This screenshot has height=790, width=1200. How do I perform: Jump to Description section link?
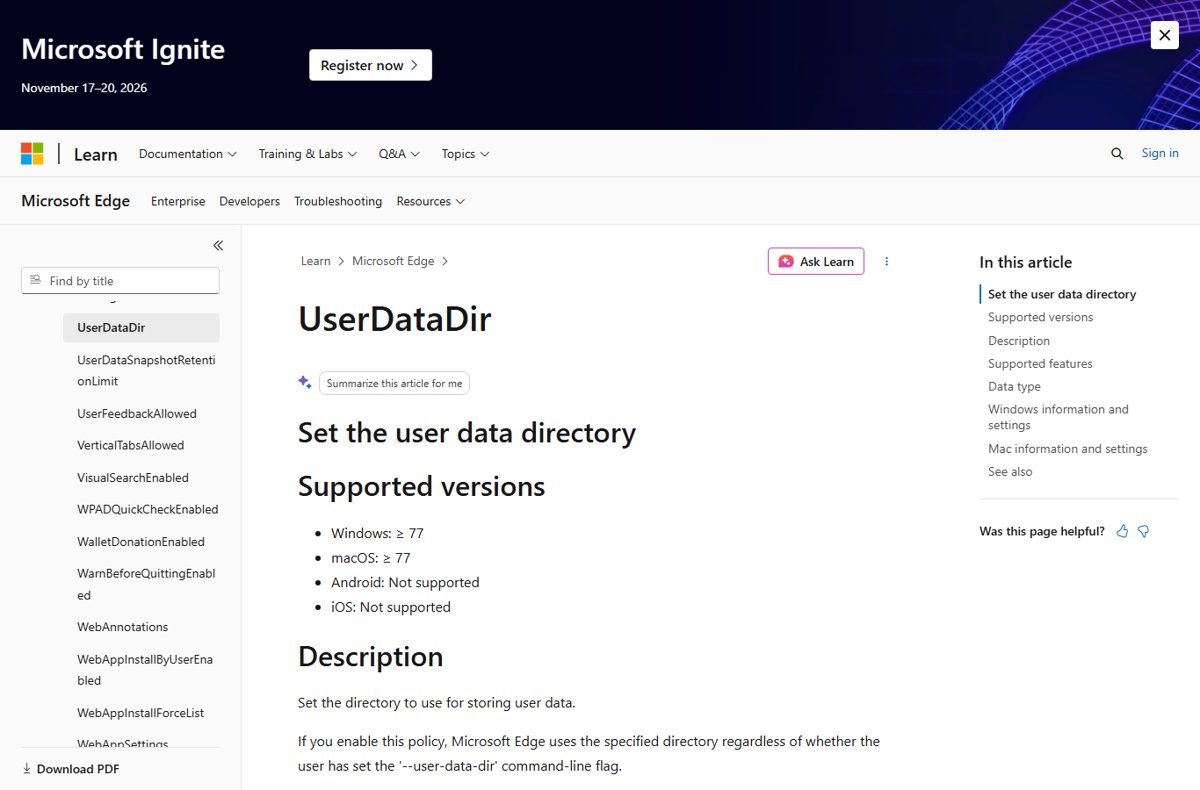[x=1019, y=341]
